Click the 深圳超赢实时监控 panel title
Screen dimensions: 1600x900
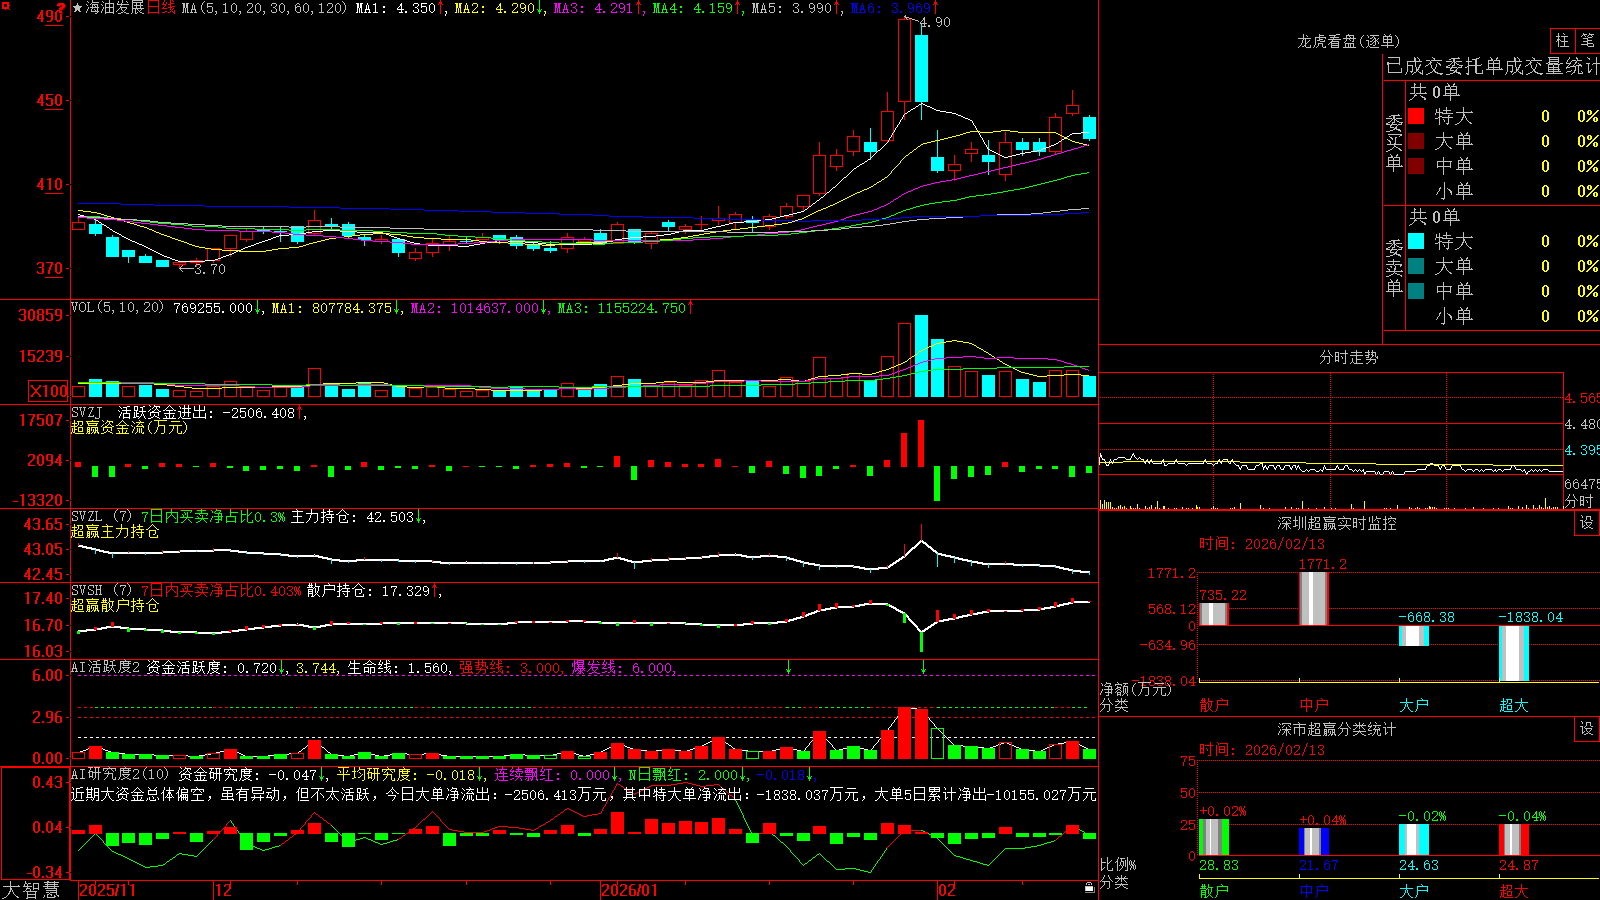[x=1336, y=523]
